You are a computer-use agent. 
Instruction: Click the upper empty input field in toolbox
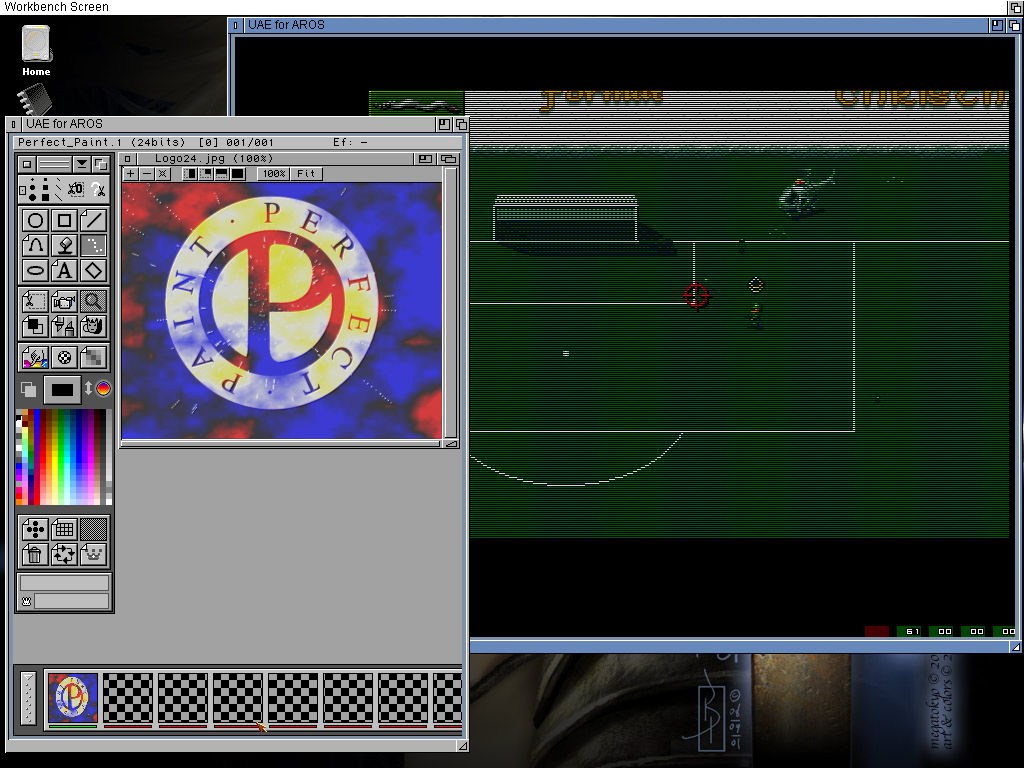pyautogui.click(x=64, y=583)
